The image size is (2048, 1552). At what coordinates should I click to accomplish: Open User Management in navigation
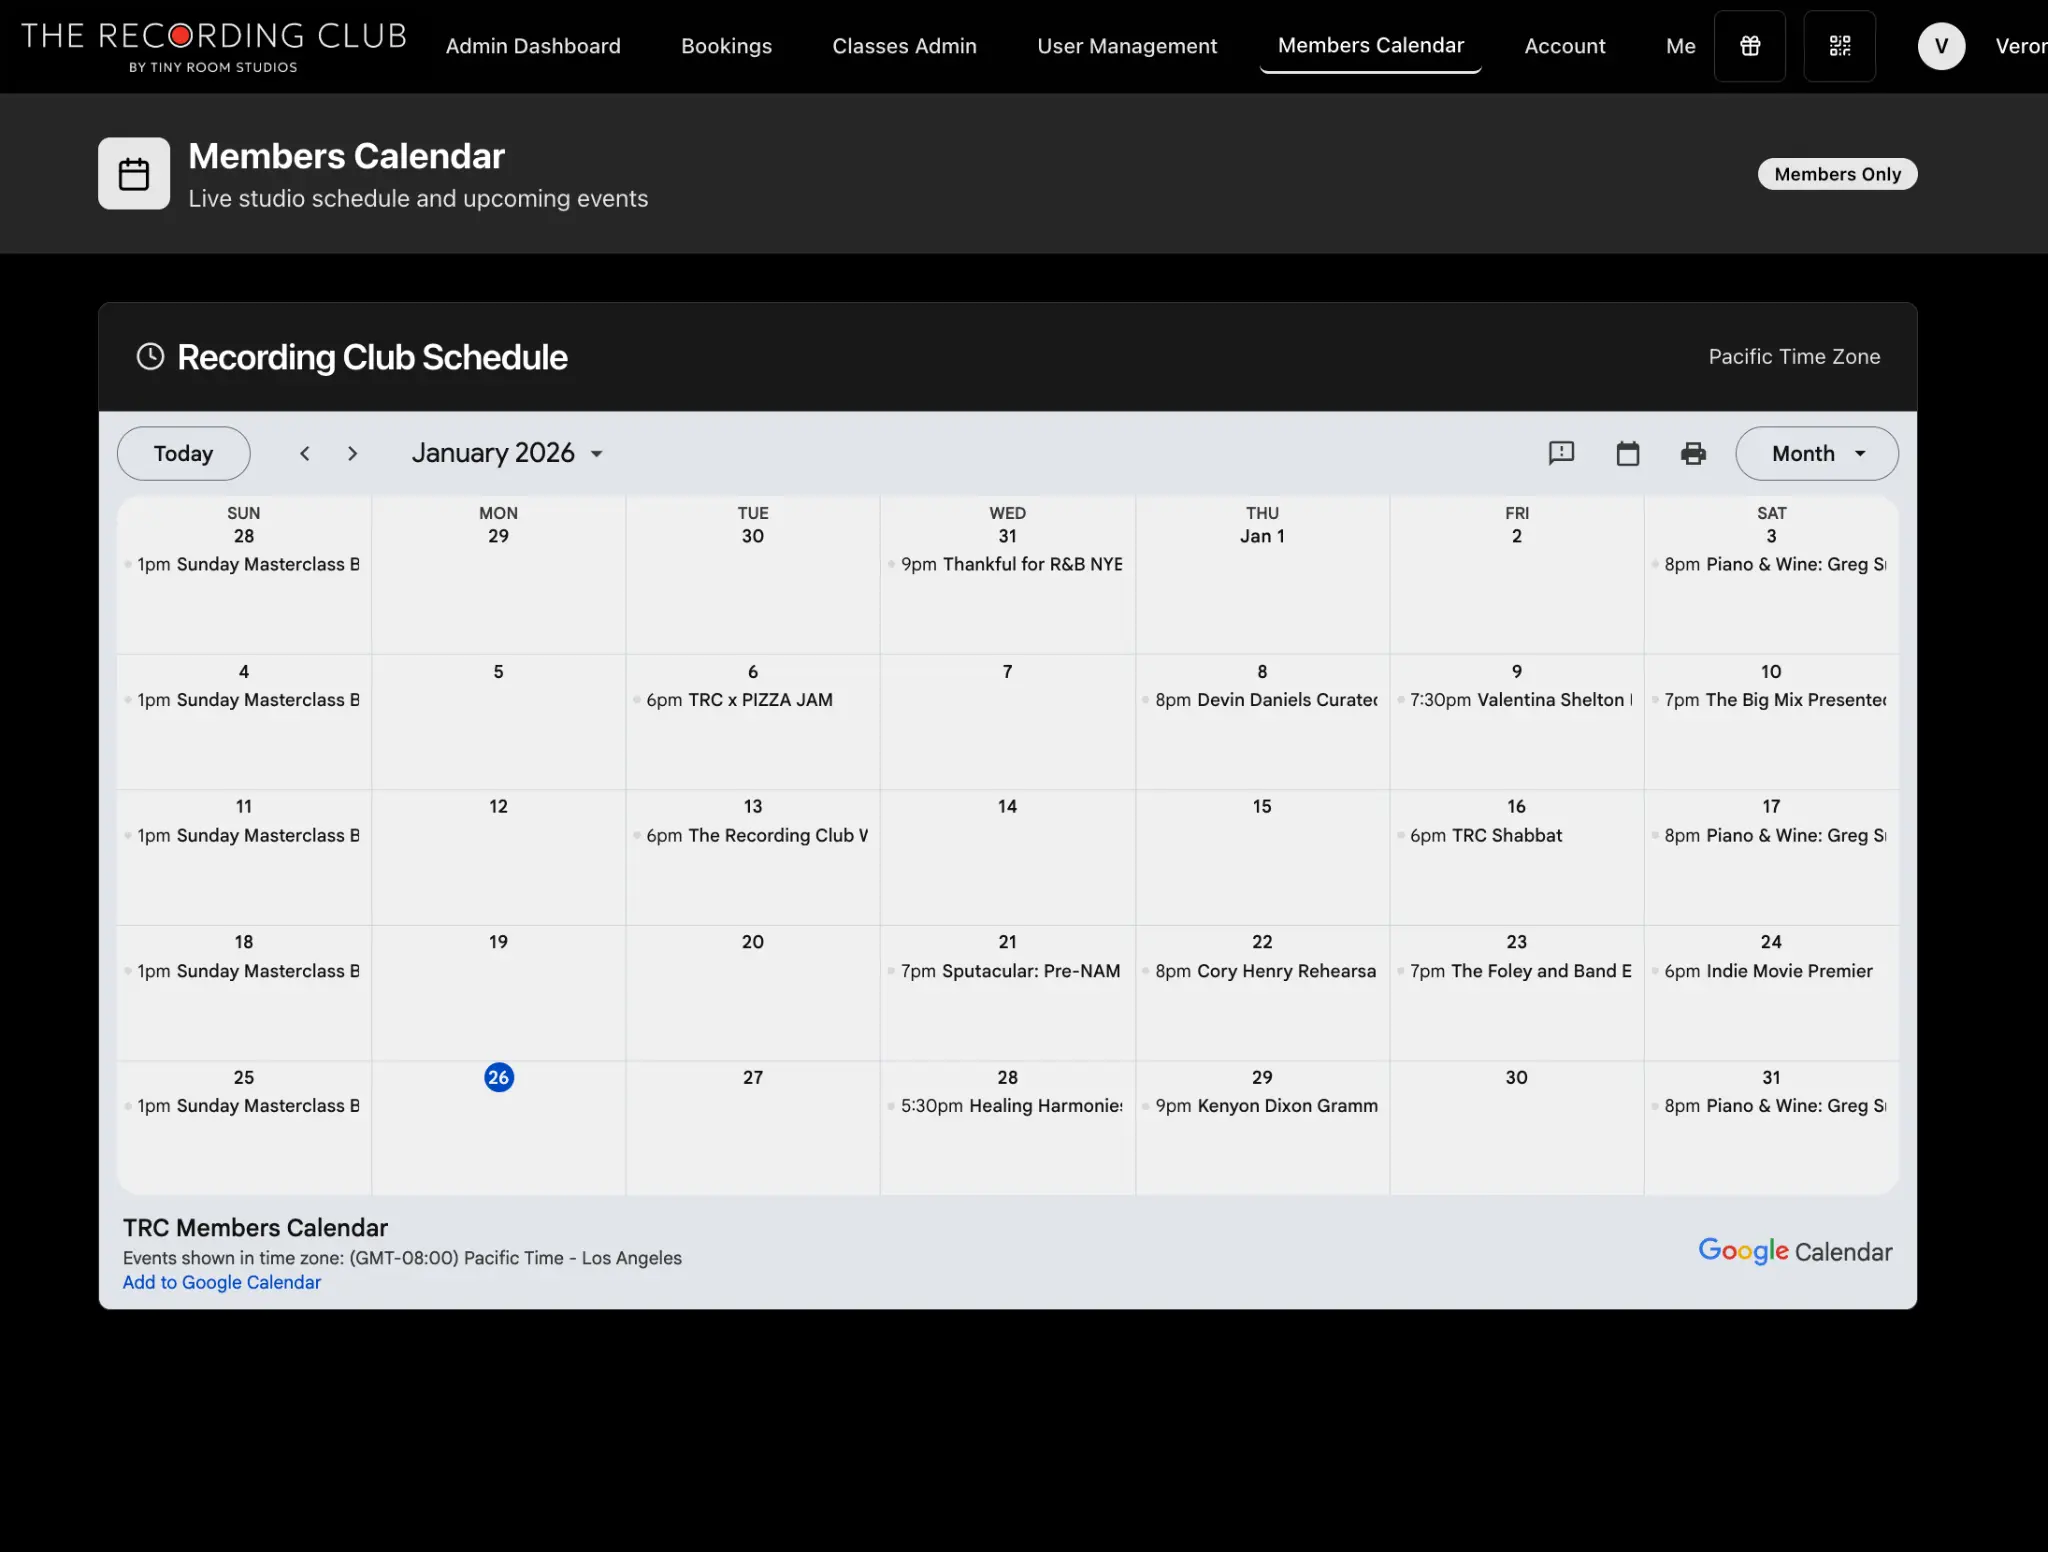pyautogui.click(x=1127, y=46)
